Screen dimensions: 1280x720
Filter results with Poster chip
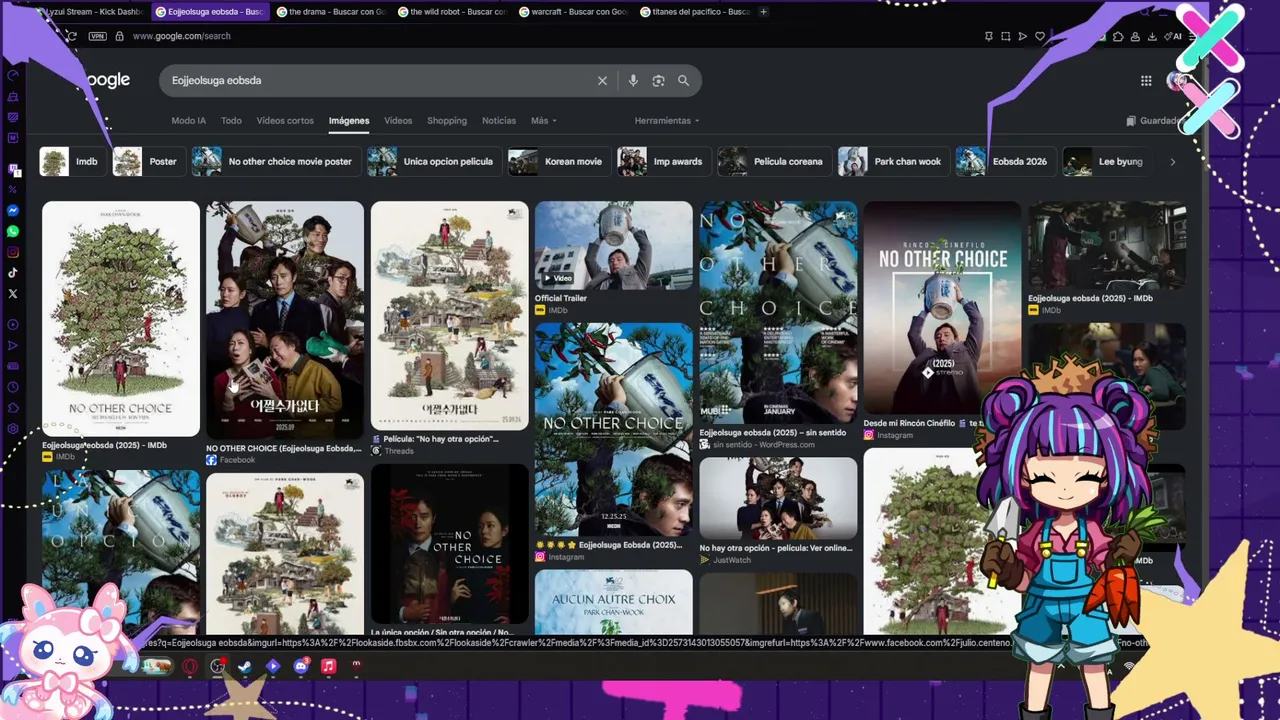(x=149, y=162)
